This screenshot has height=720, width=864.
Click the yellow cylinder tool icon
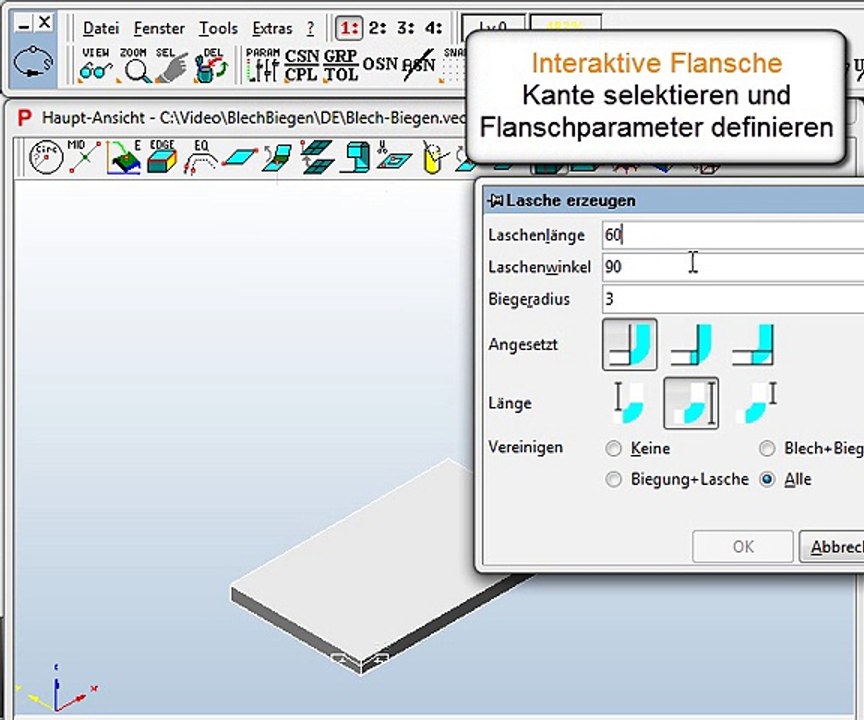click(x=434, y=158)
